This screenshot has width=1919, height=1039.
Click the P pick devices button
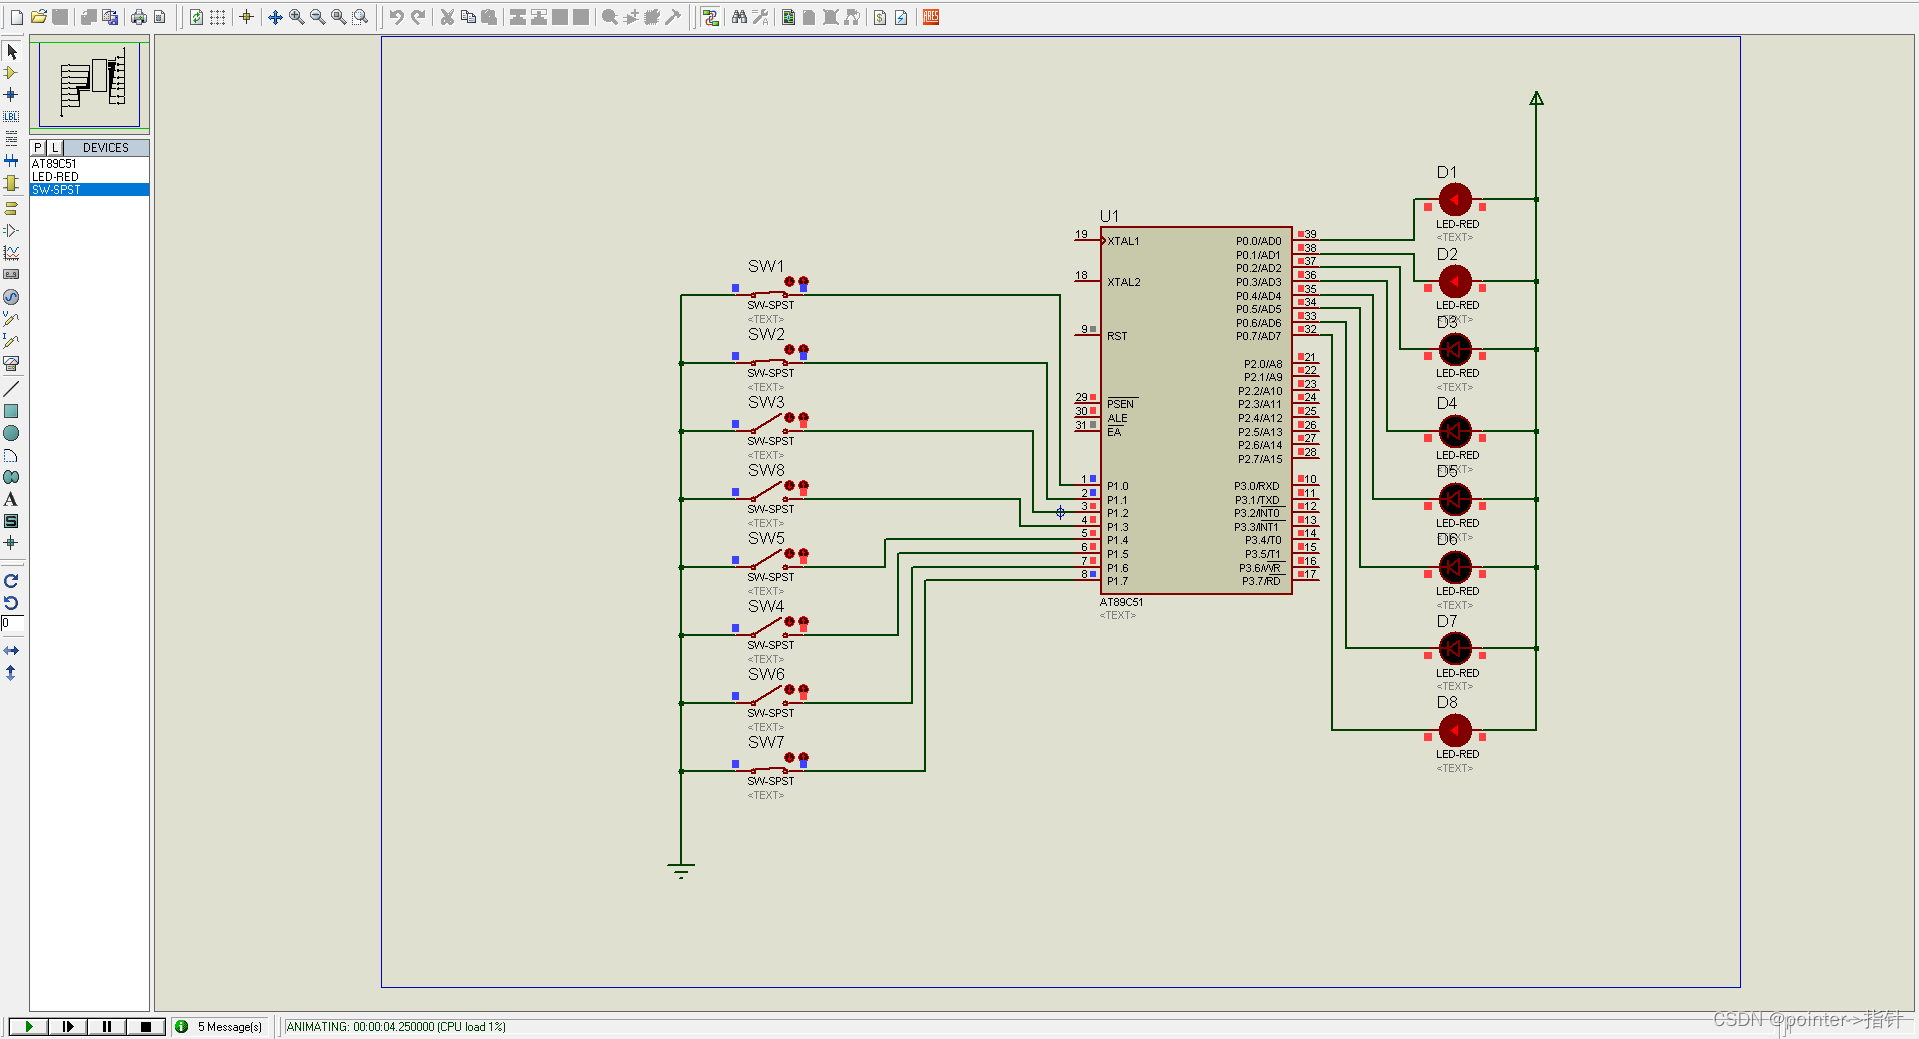[x=37, y=148]
